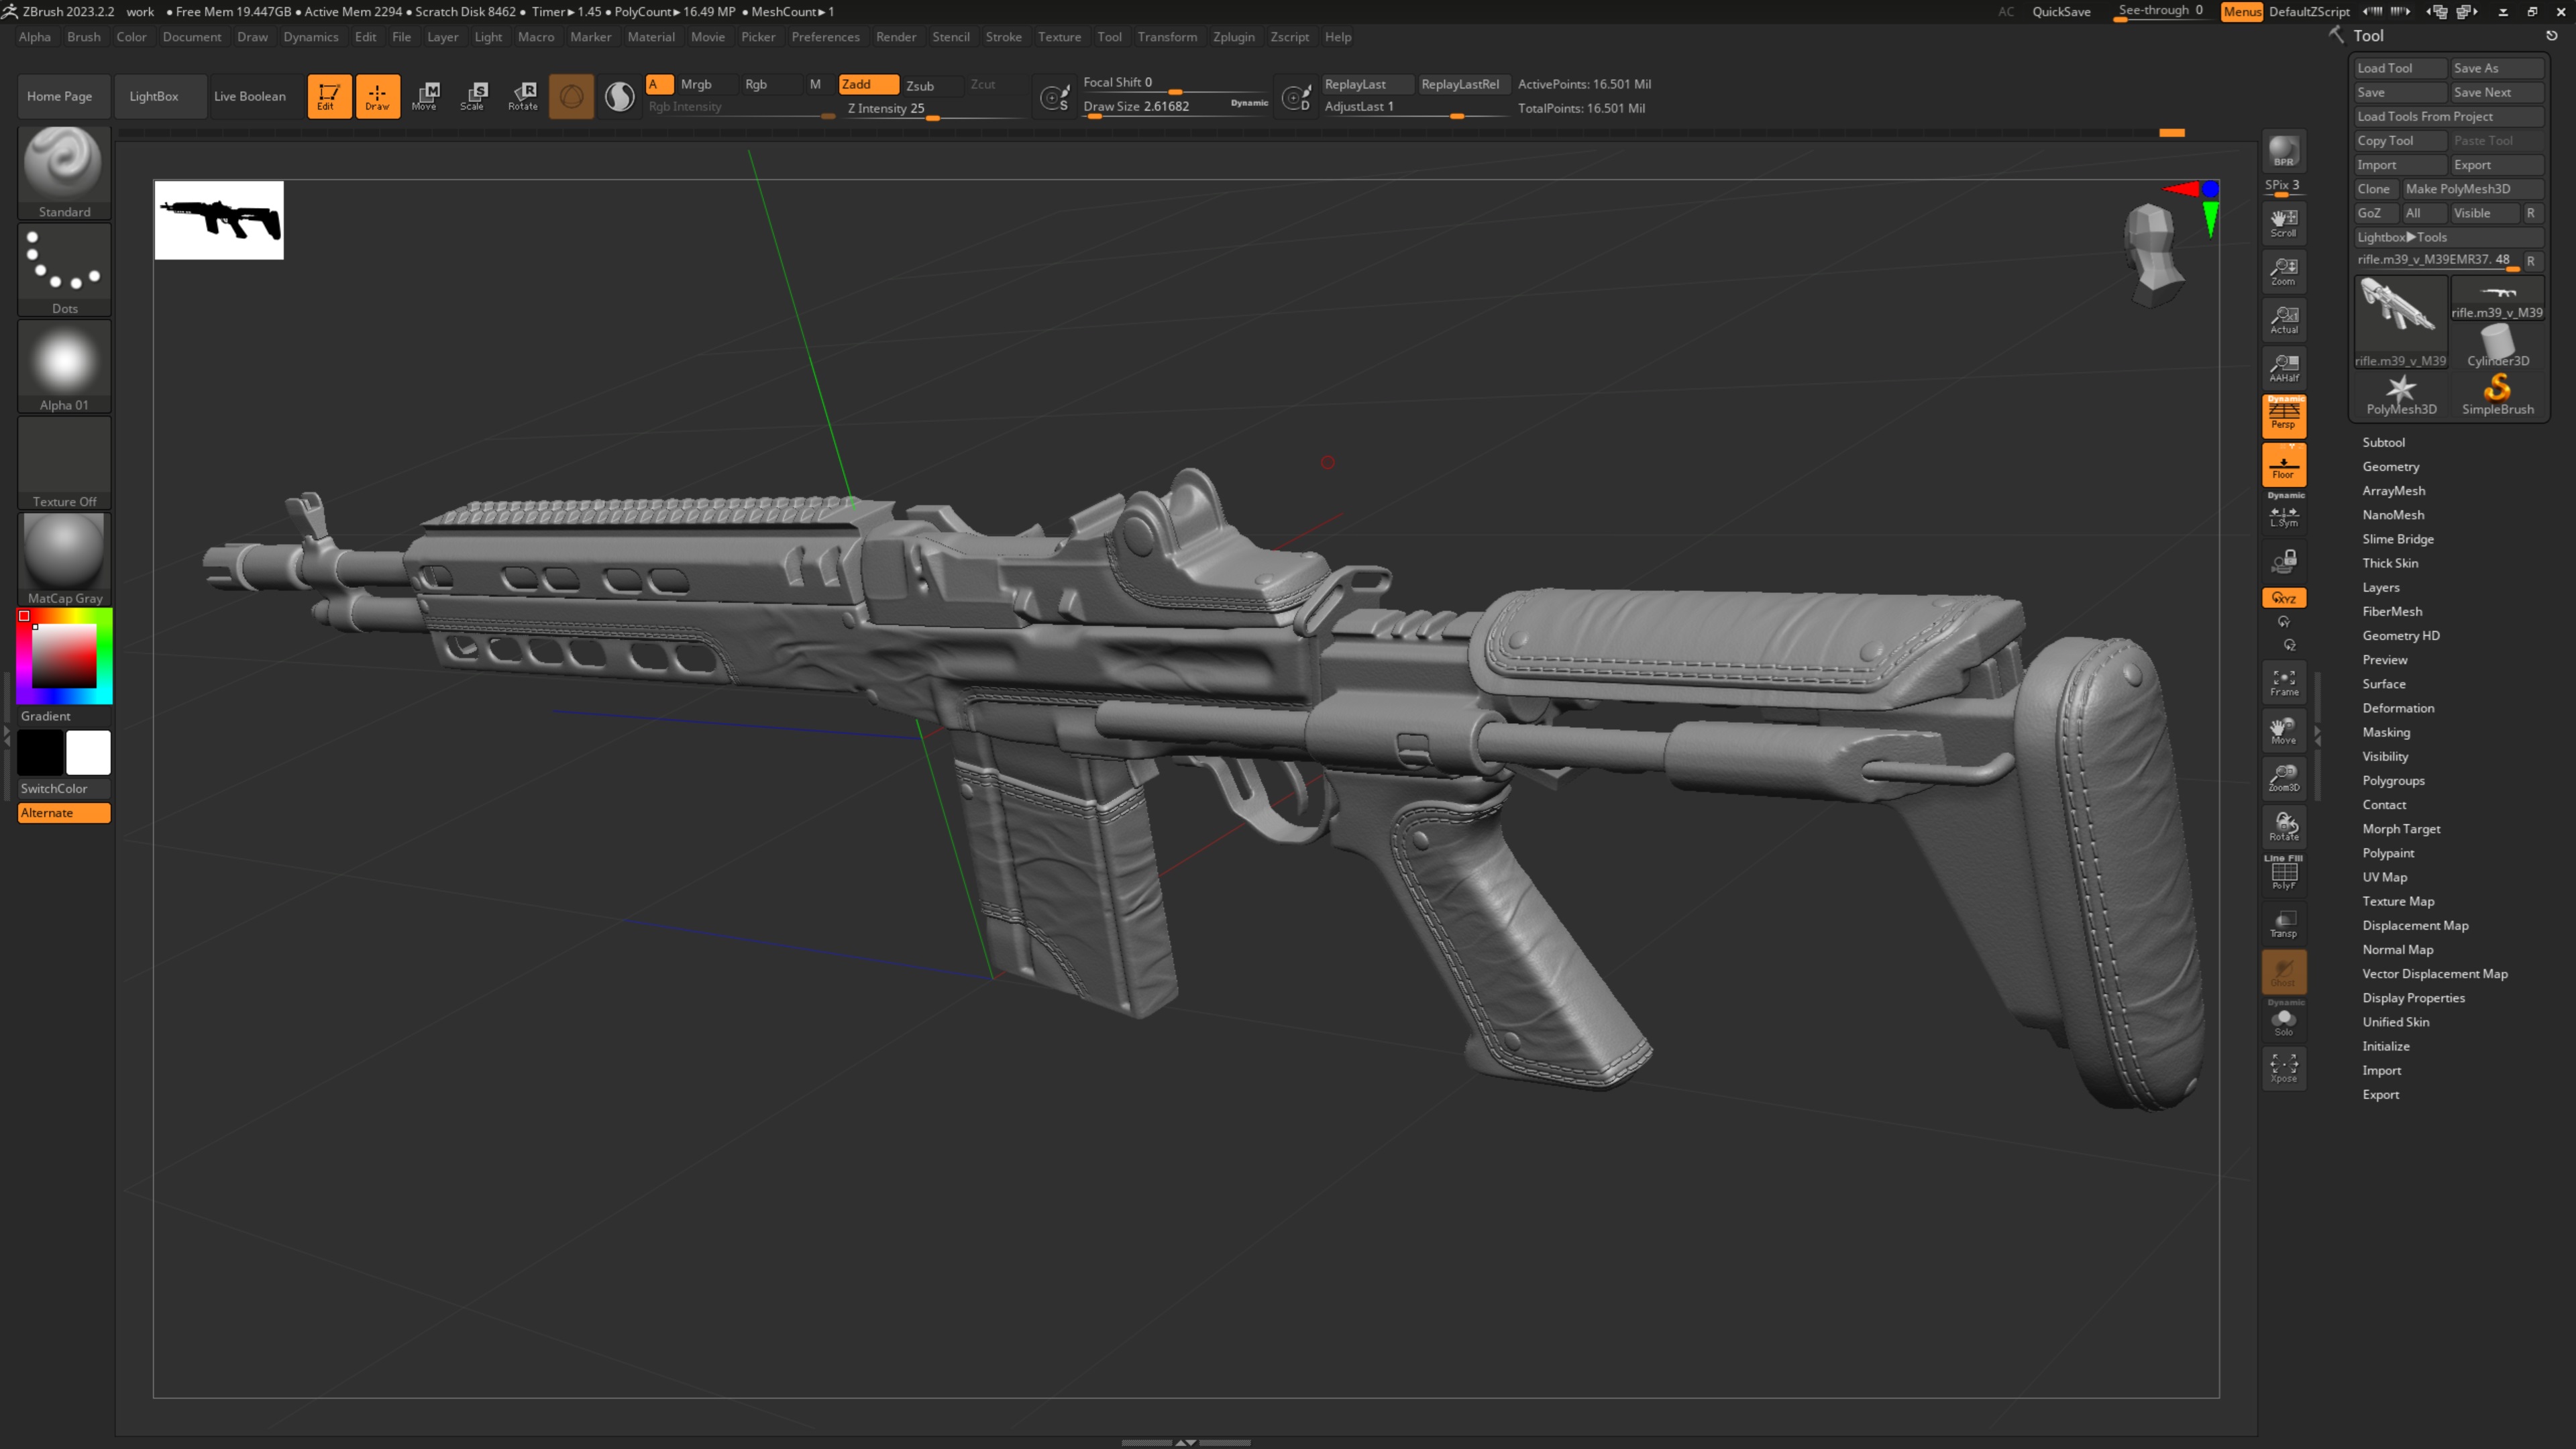Click Make PolyMesh3D button
This screenshot has height=1449, width=2576.
click(x=2473, y=189)
